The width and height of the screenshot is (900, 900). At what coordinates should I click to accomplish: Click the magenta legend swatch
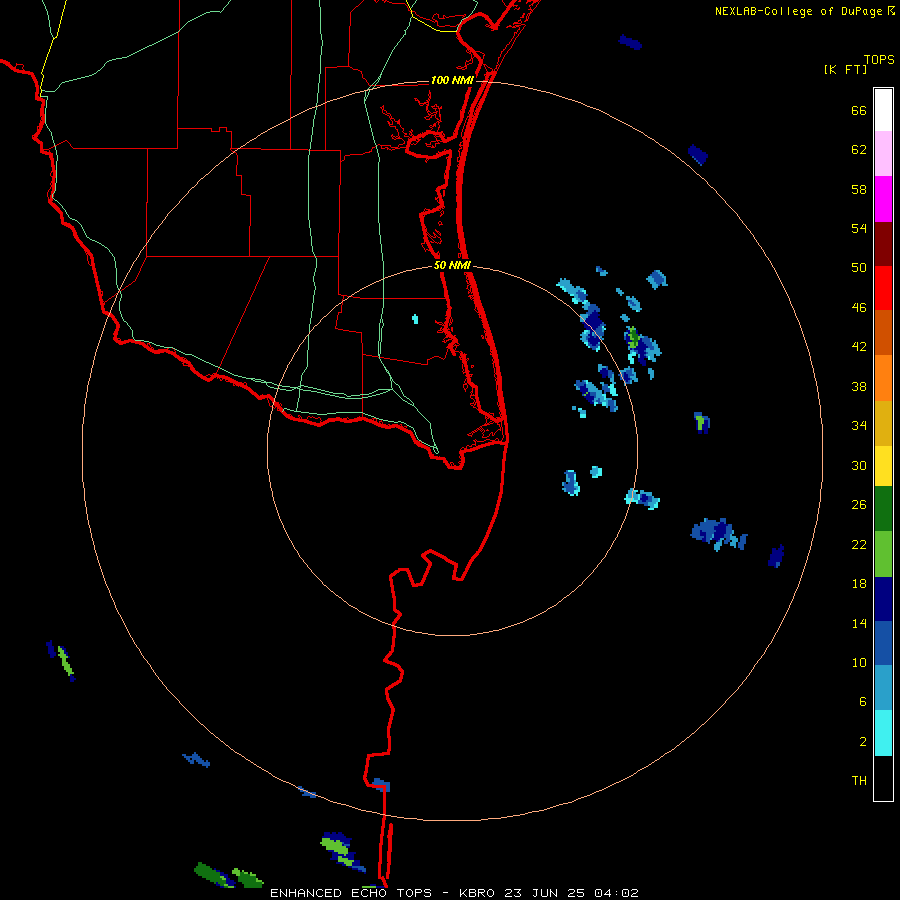(x=883, y=199)
